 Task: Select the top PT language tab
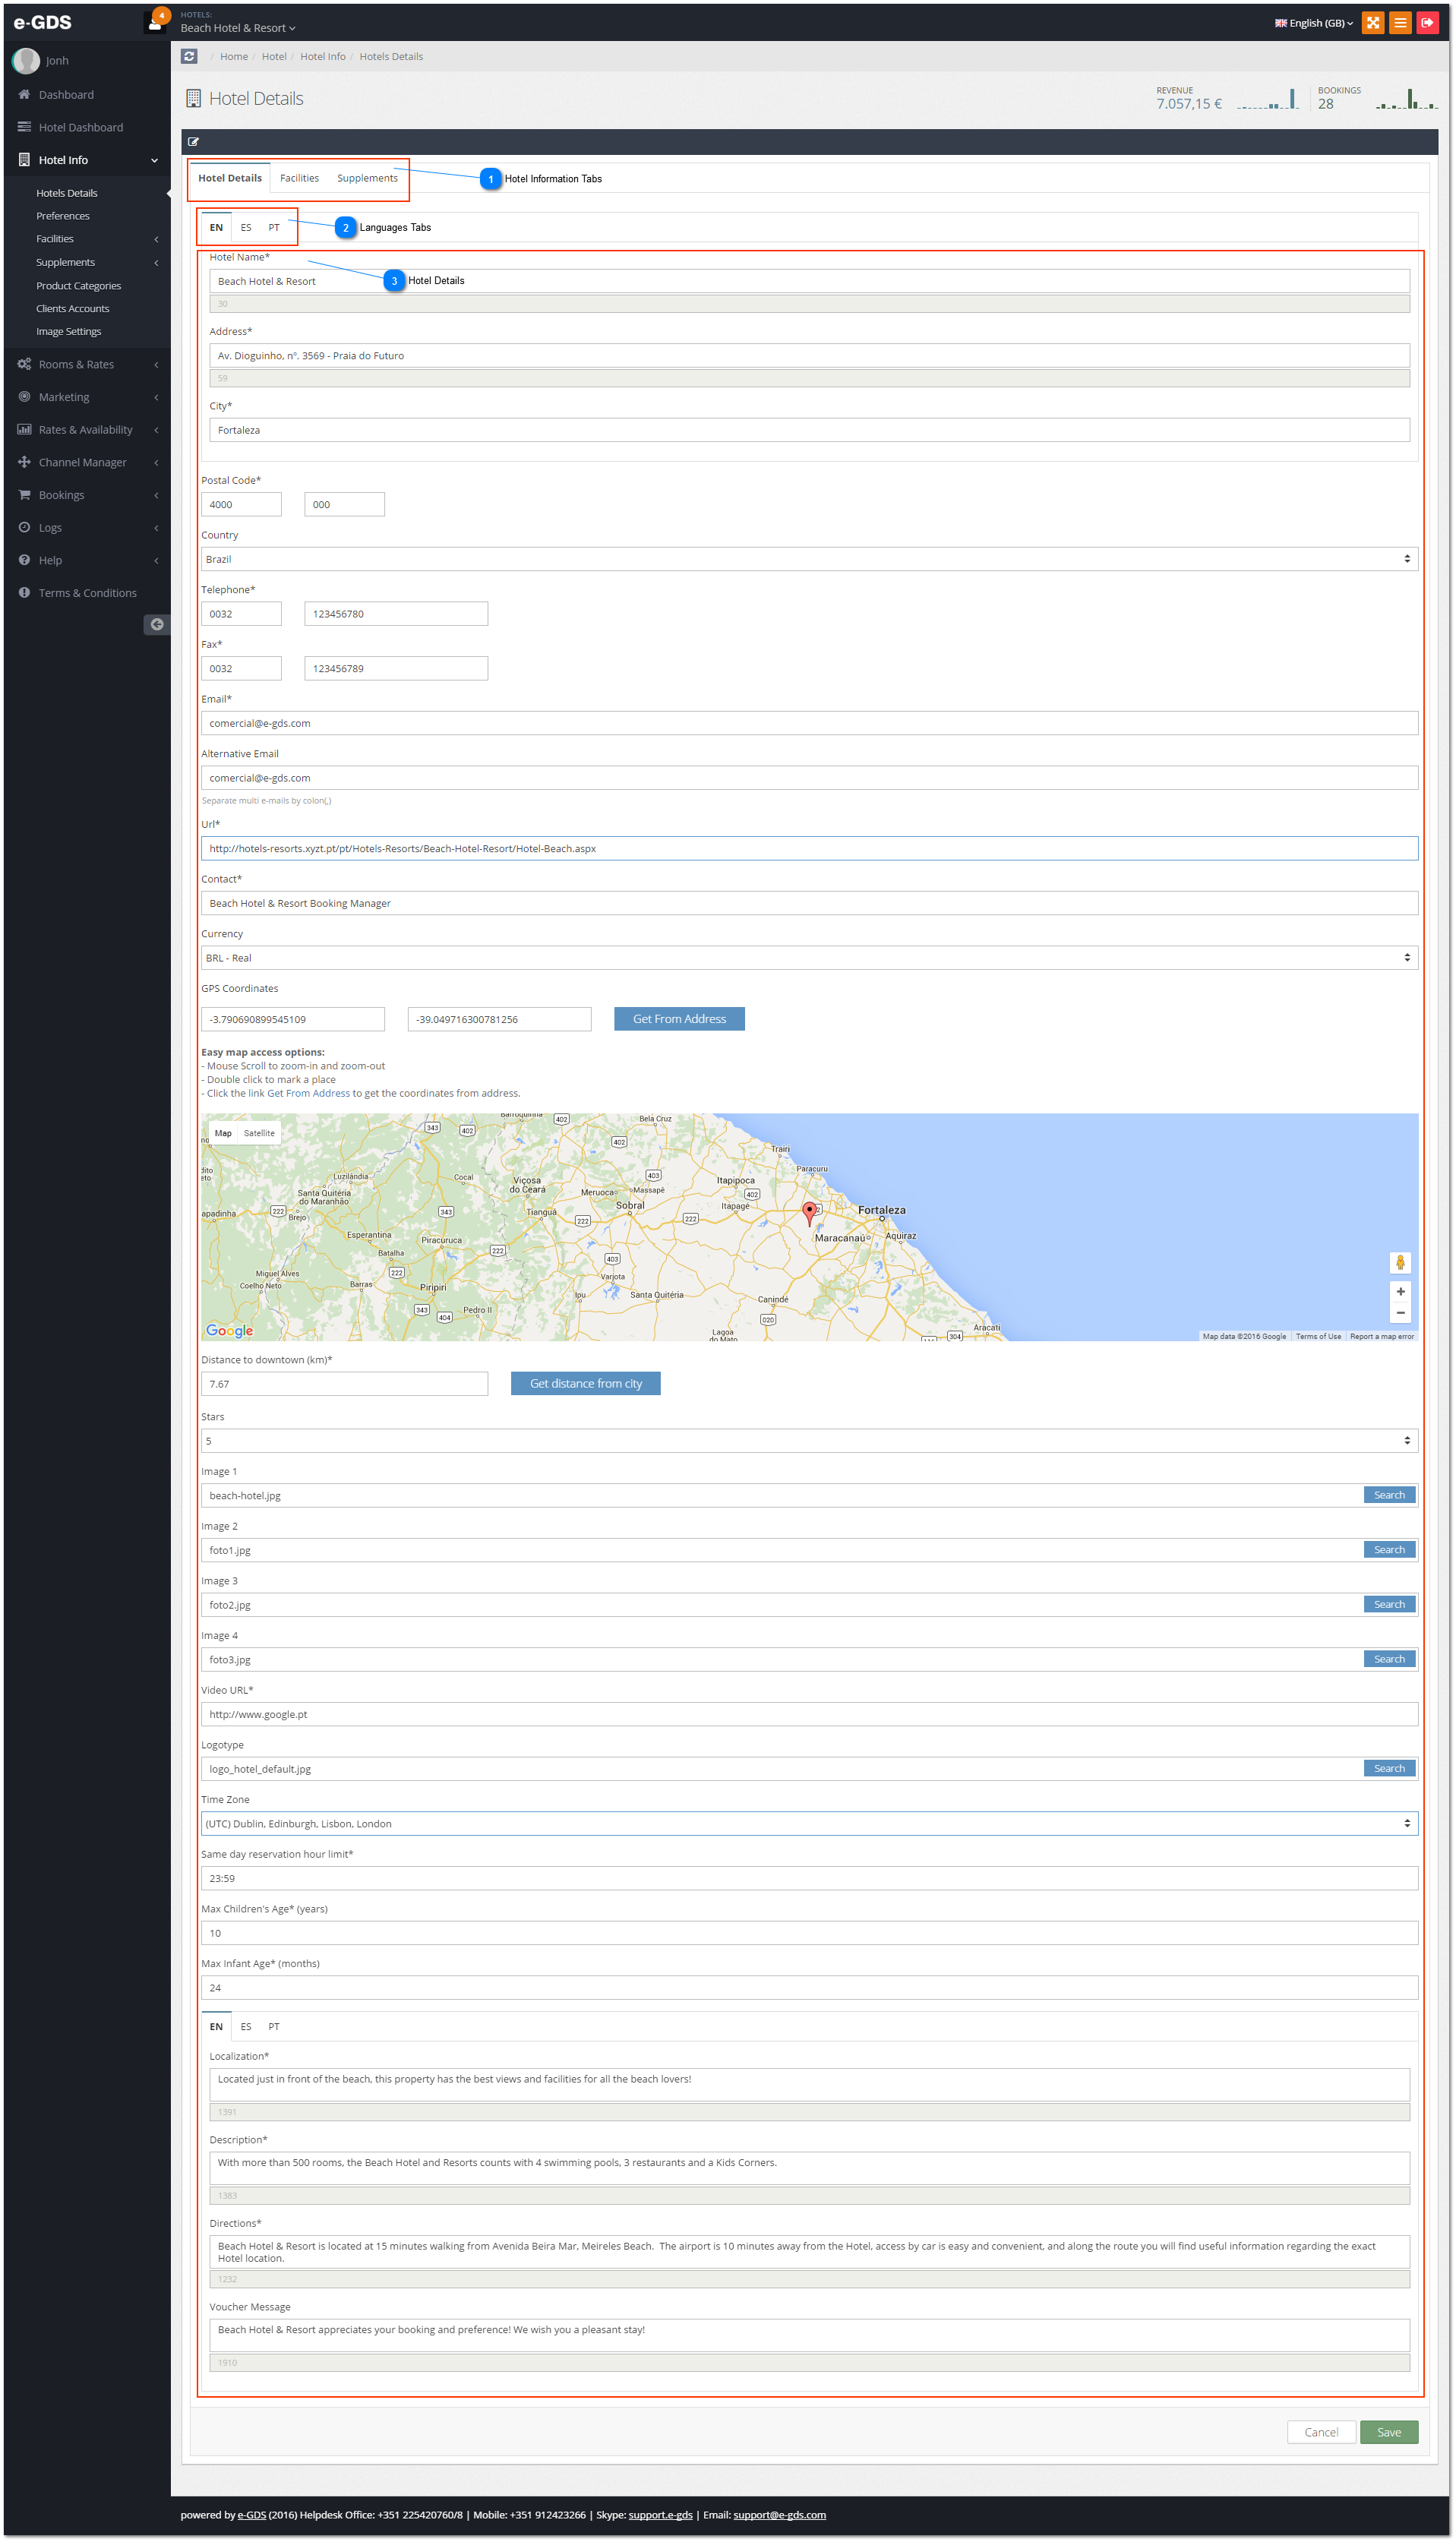[274, 228]
